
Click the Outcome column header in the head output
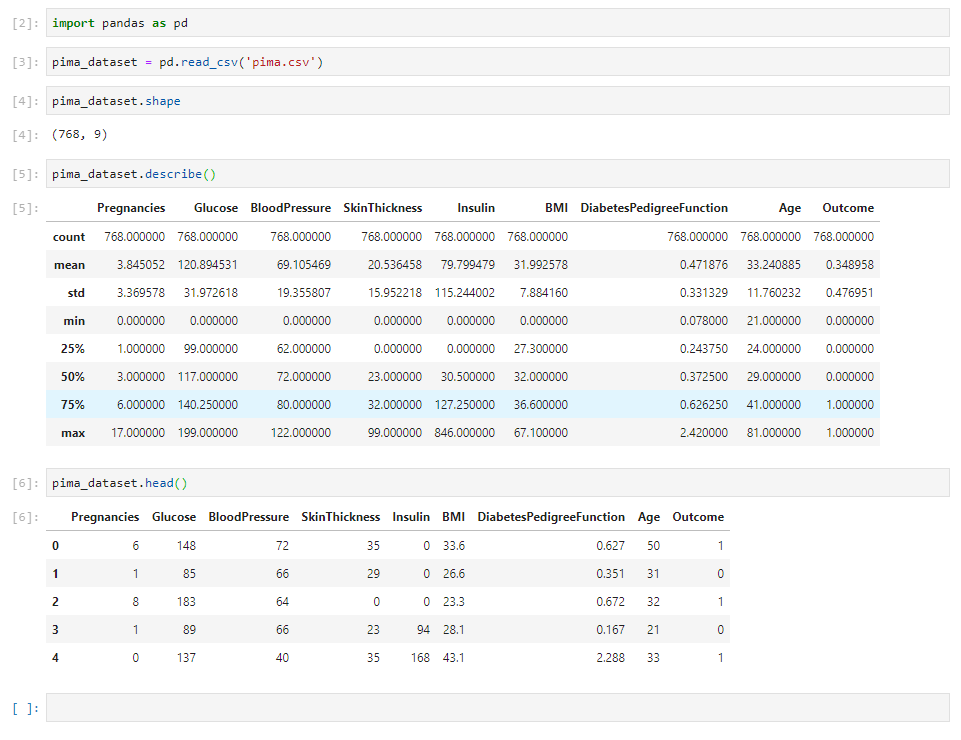(x=697, y=516)
